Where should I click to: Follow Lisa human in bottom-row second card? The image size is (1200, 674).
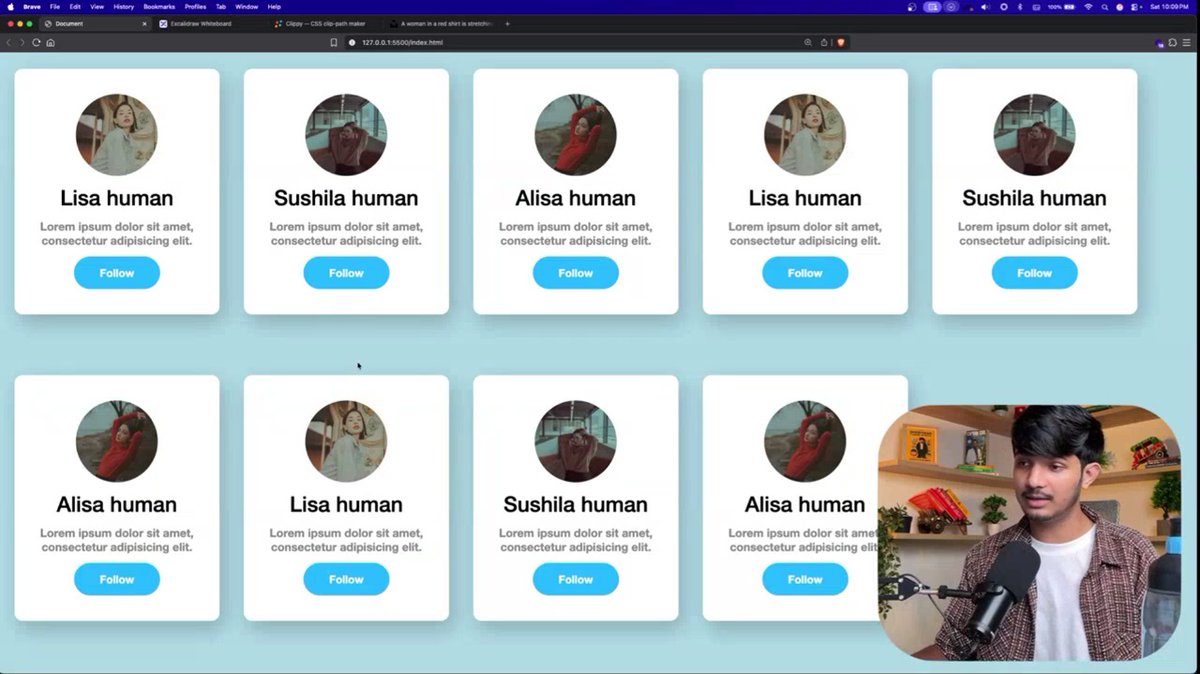click(346, 579)
